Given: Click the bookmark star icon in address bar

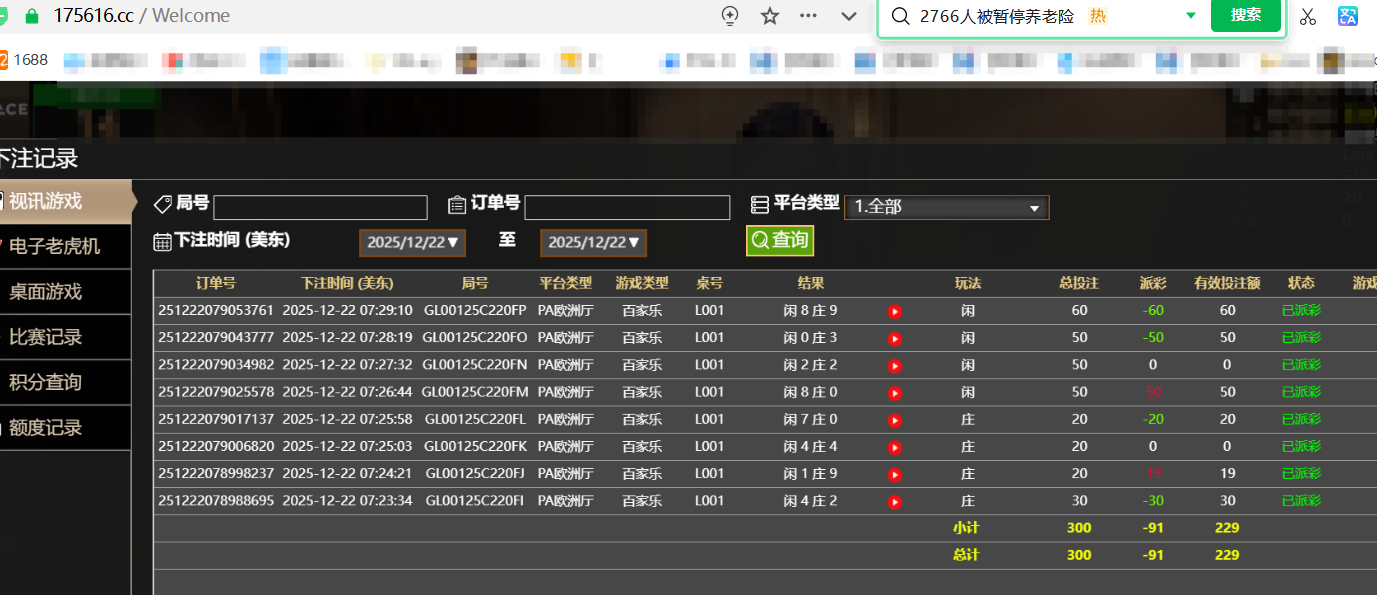Looking at the screenshot, I should [x=769, y=16].
